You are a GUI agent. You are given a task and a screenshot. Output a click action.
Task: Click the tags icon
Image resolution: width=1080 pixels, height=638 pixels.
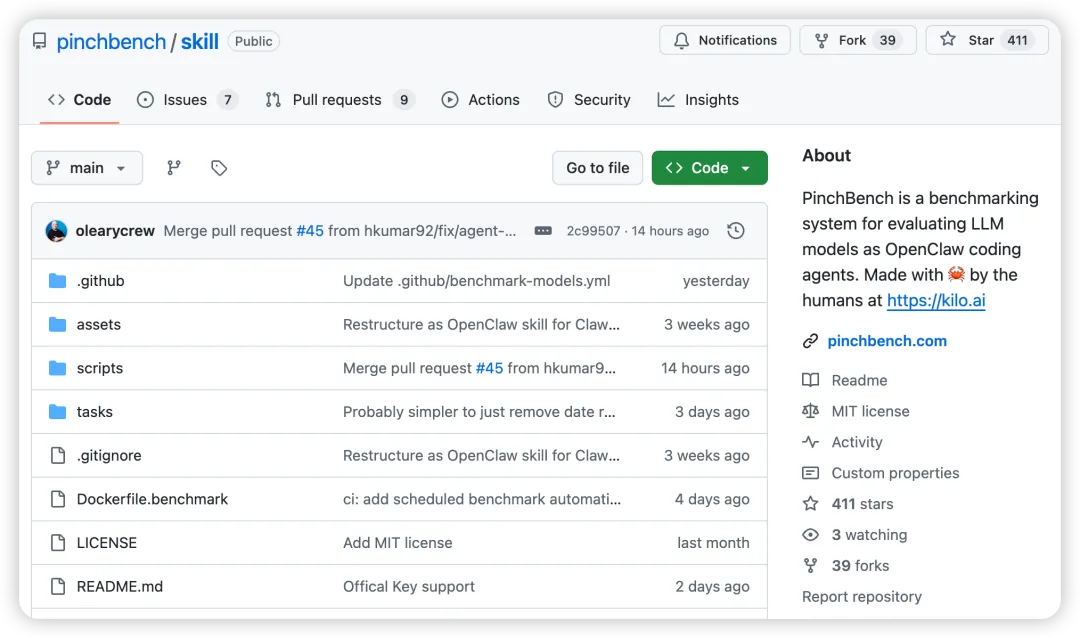coord(219,168)
